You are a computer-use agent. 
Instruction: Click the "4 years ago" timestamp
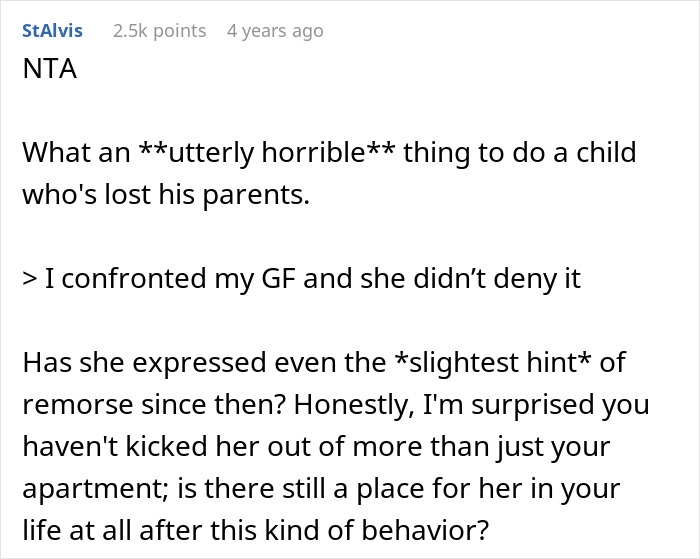pyautogui.click(x=275, y=31)
